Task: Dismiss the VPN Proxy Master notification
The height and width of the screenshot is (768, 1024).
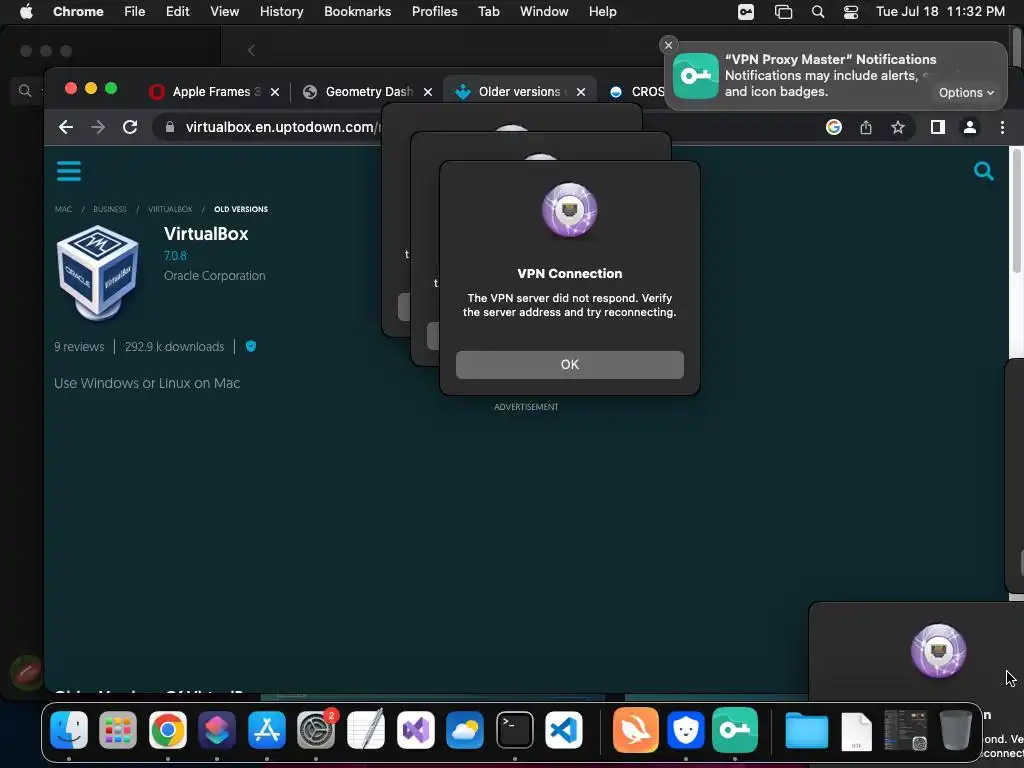Action: pos(668,45)
